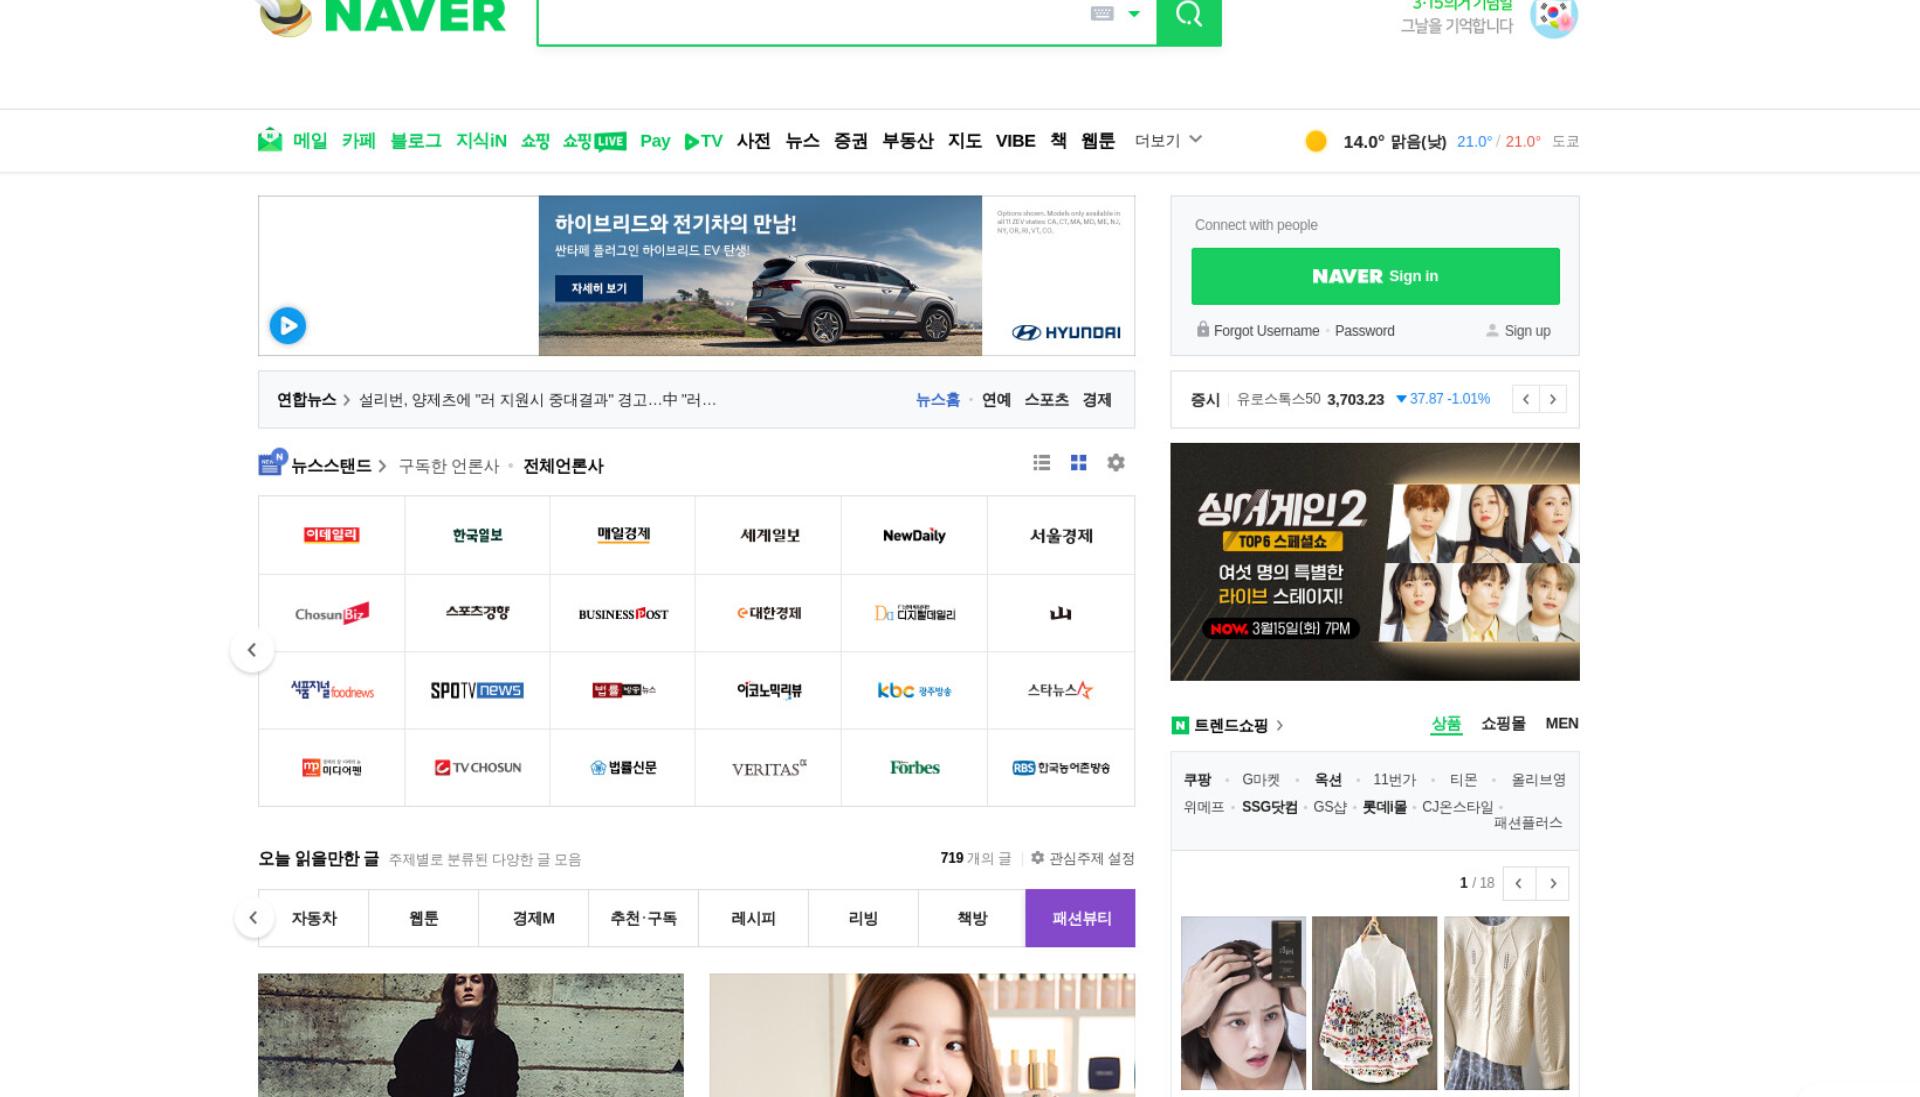
Task: Switch newsstand to grid view icon
Action: pyautogui.click(x=1079, y=463)
